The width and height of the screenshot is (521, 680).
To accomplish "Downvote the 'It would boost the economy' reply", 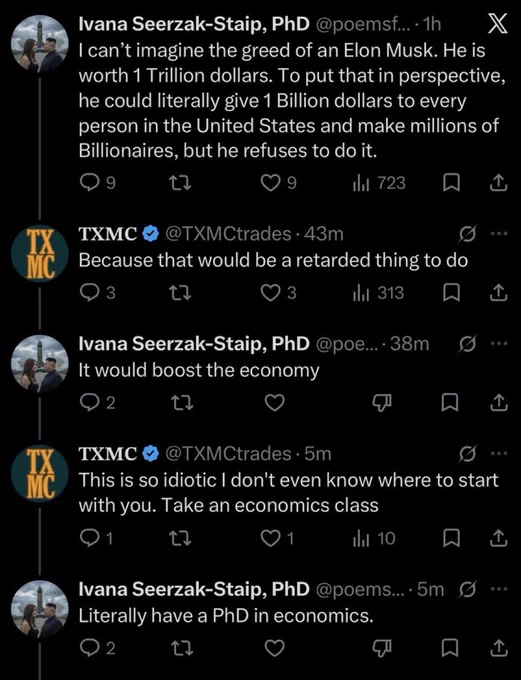I will pos(382,403).
